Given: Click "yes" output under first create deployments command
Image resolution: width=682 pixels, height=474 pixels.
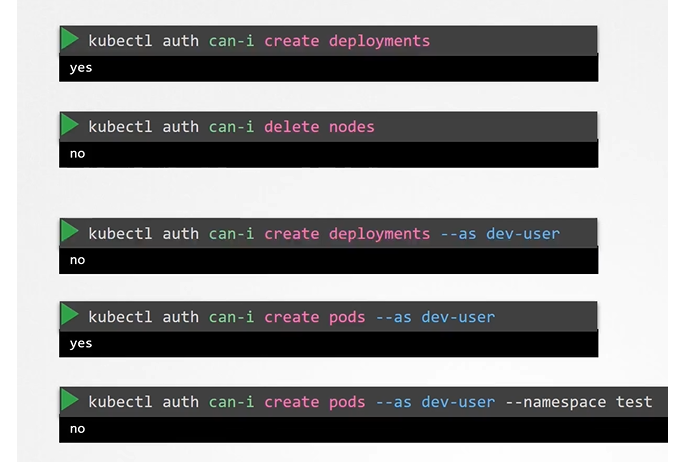Looking at the screenshot, I should tap(81, 68).
